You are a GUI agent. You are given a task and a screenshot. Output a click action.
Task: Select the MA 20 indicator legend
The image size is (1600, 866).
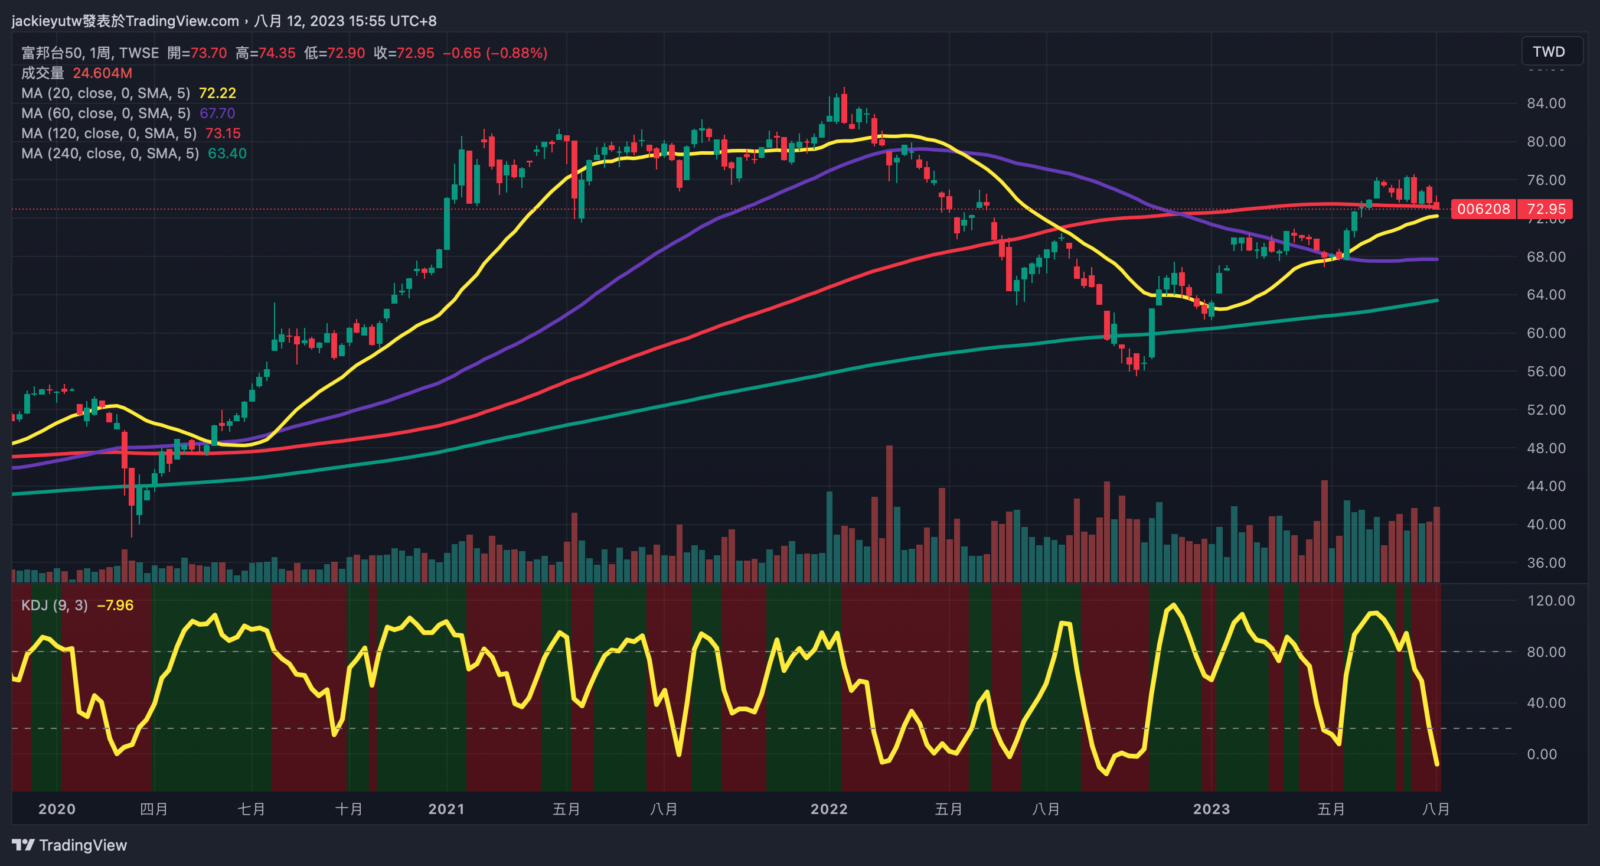pos(105,93)
